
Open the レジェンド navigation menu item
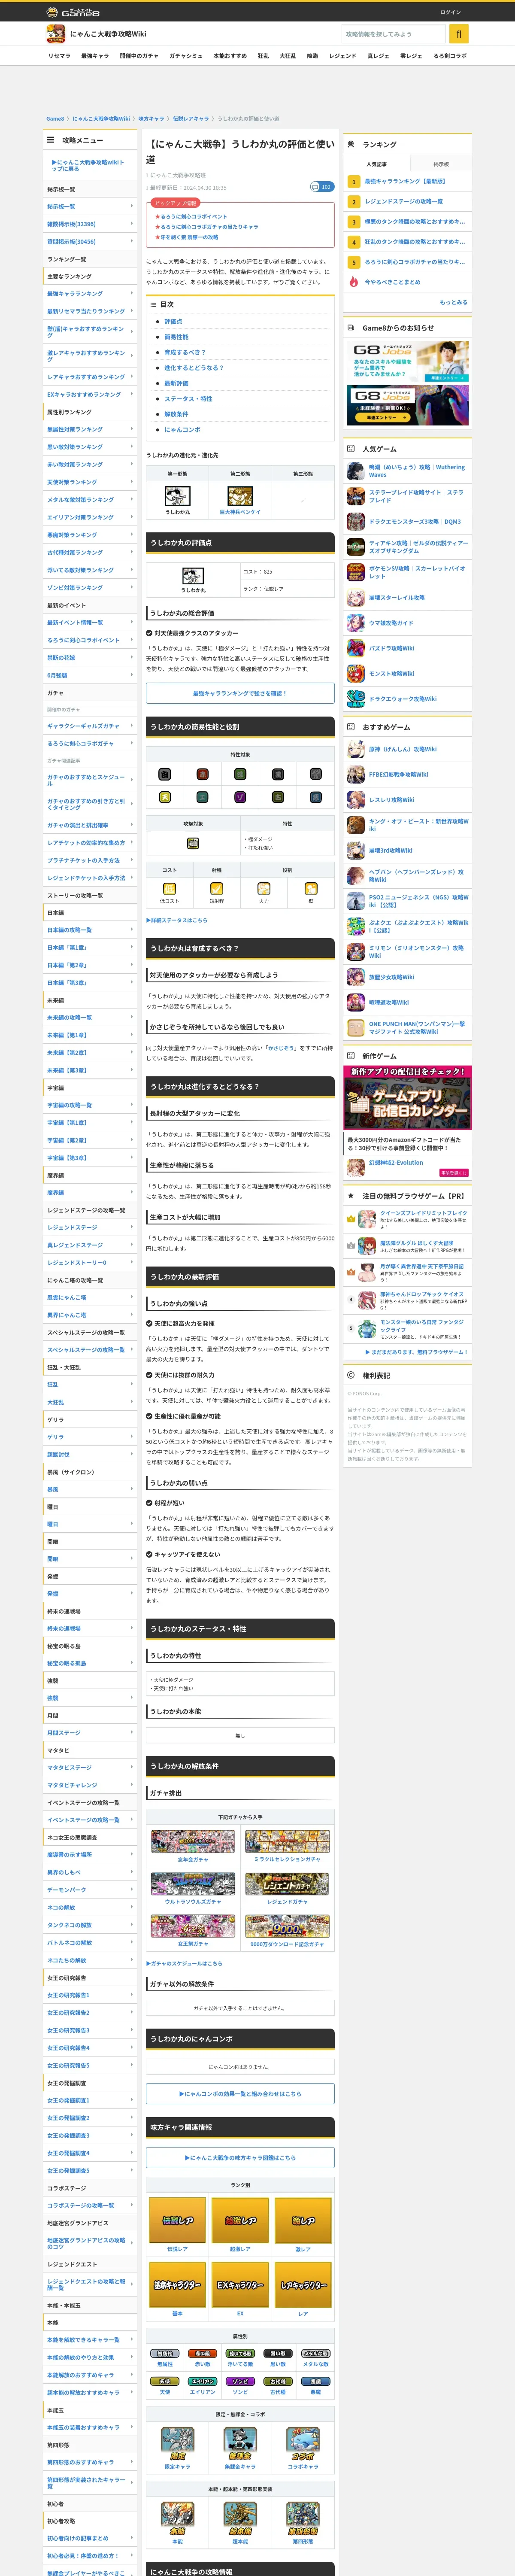click(342, 56)
